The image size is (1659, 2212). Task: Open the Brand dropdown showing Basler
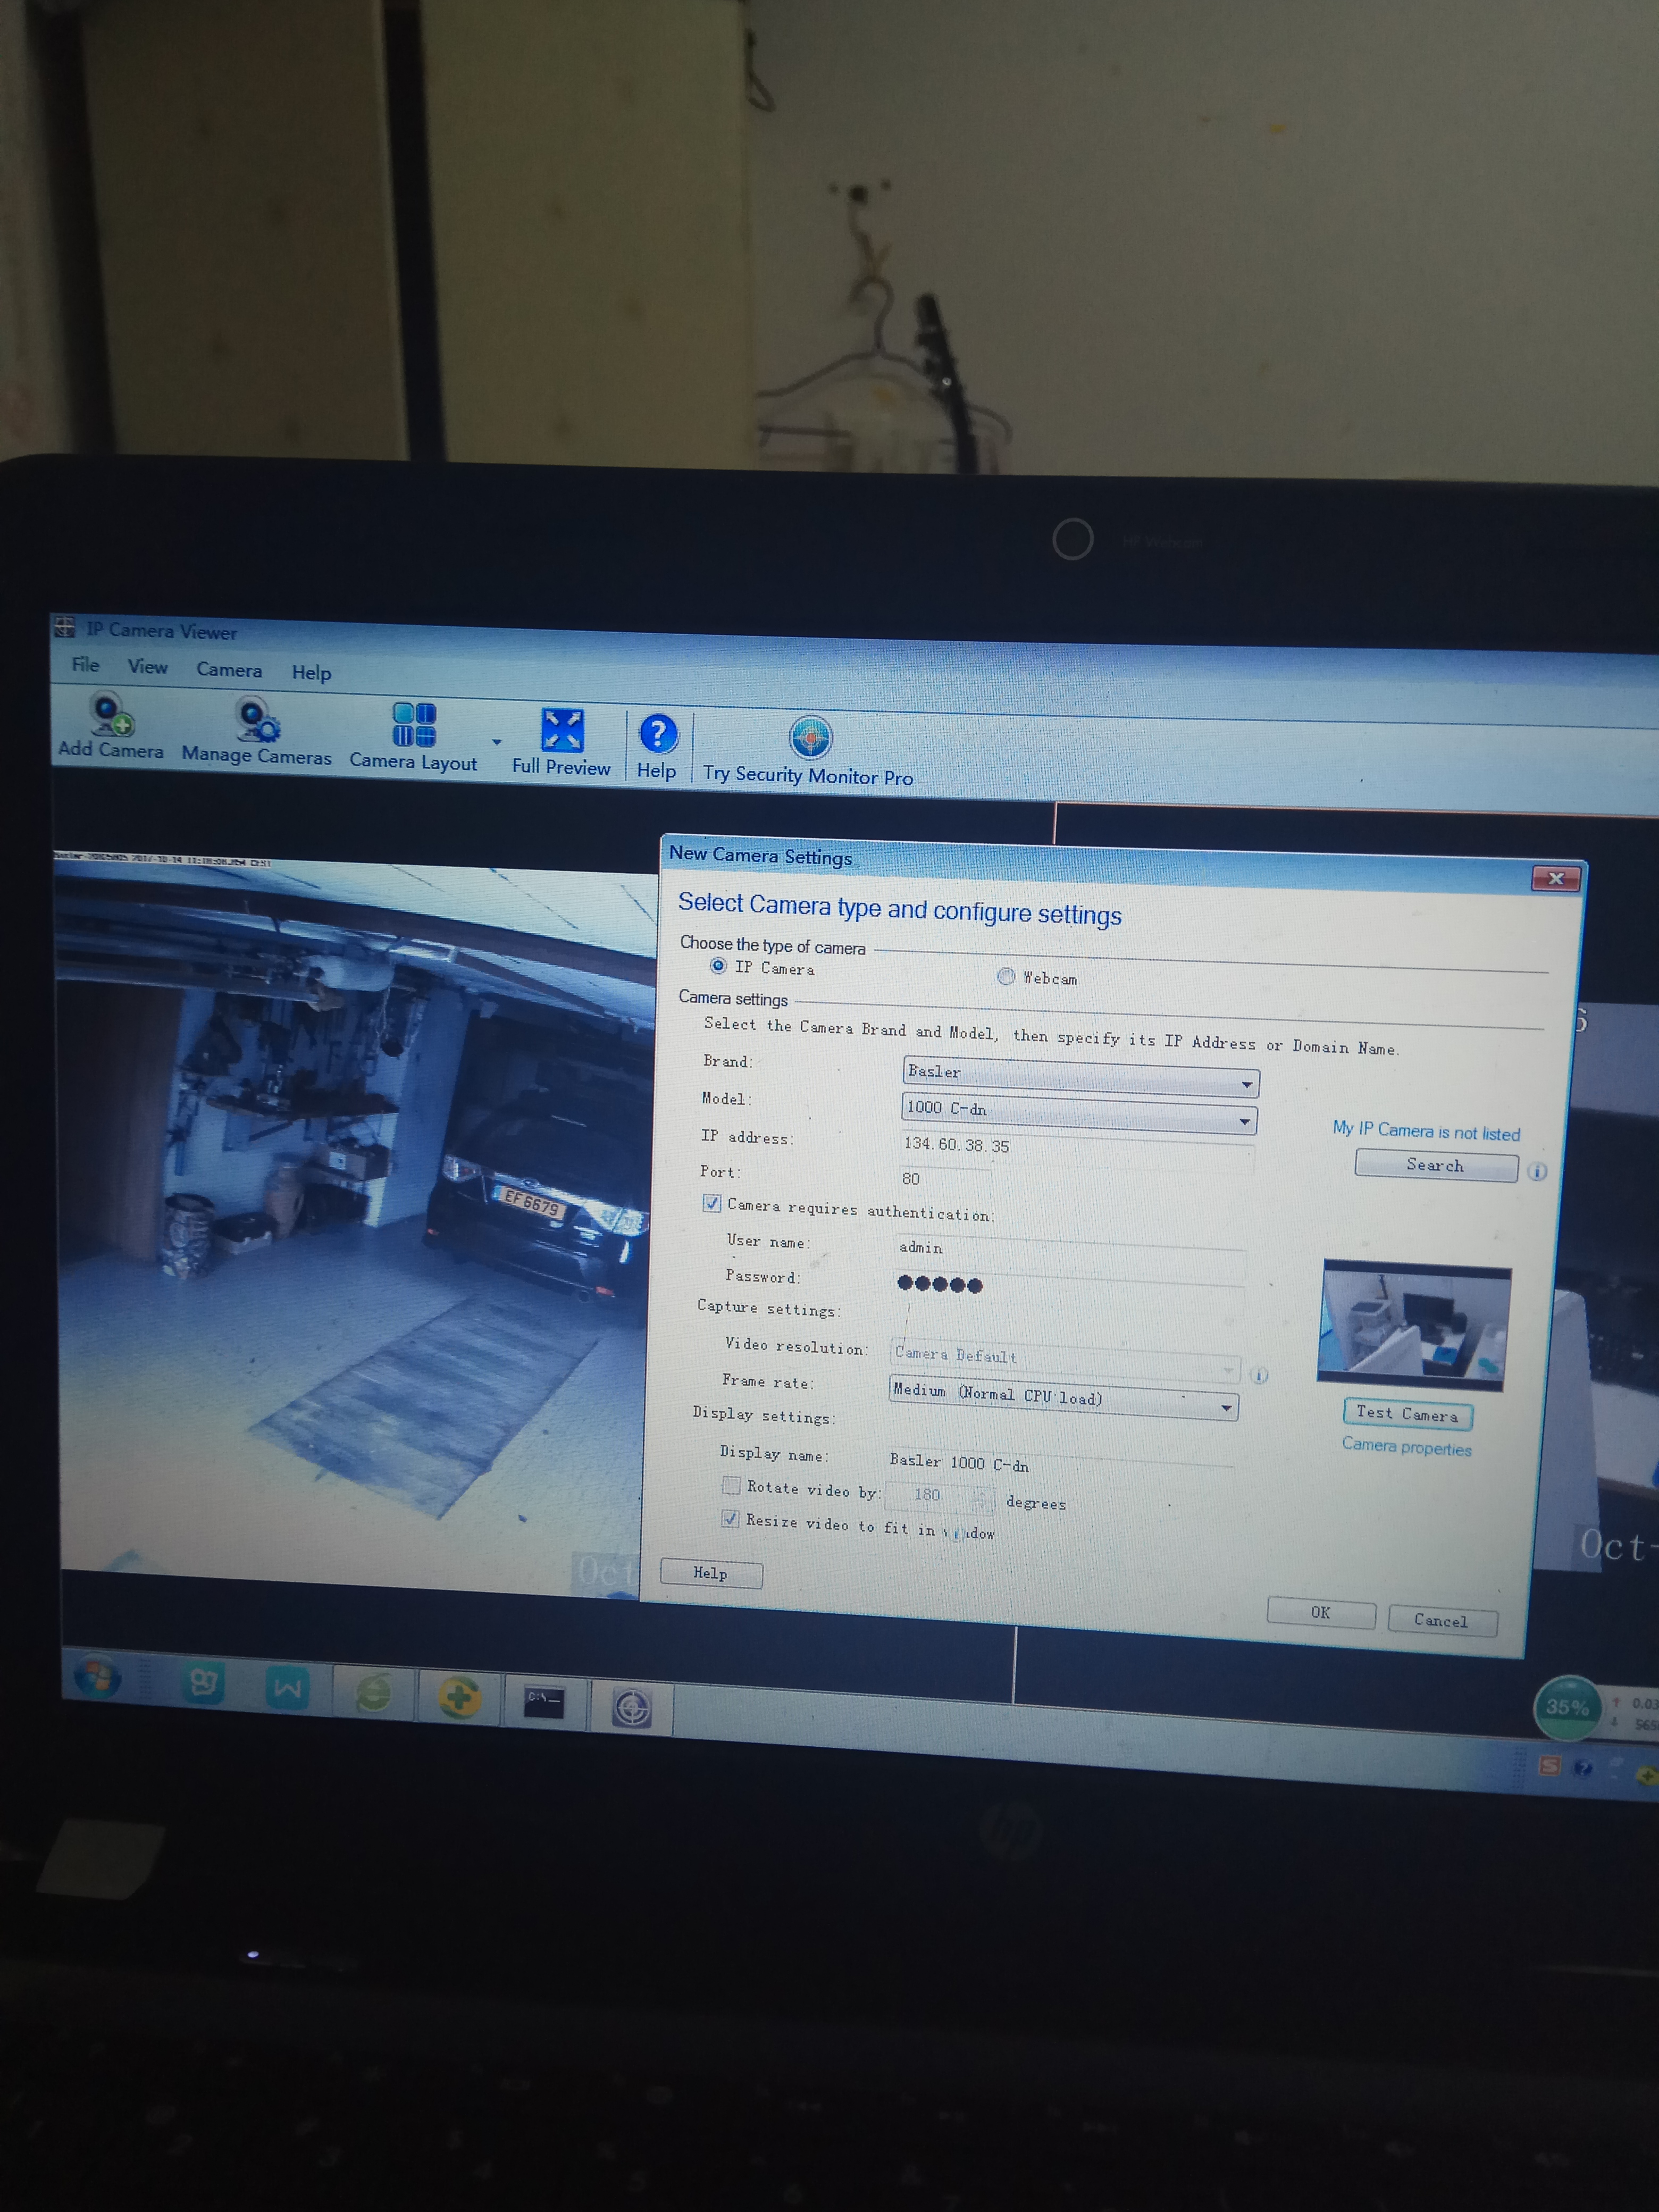coord(1080,1076)
